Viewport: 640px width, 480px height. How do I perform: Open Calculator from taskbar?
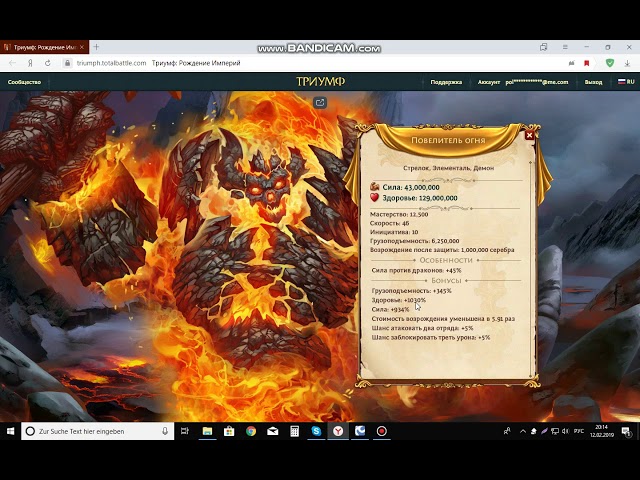click(294, 431)
